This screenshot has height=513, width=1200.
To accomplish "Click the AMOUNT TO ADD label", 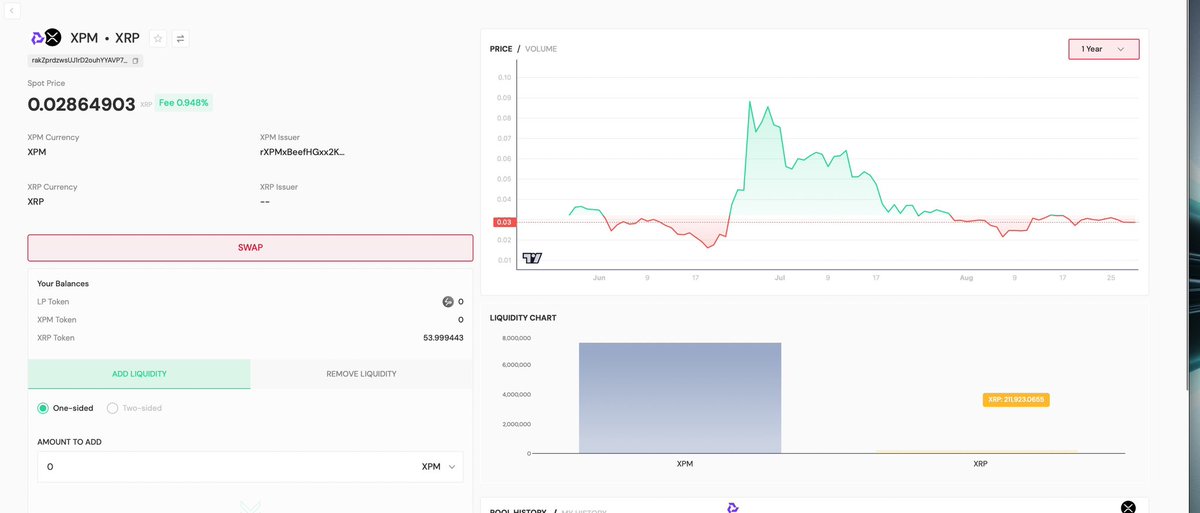I will point(69,441).
